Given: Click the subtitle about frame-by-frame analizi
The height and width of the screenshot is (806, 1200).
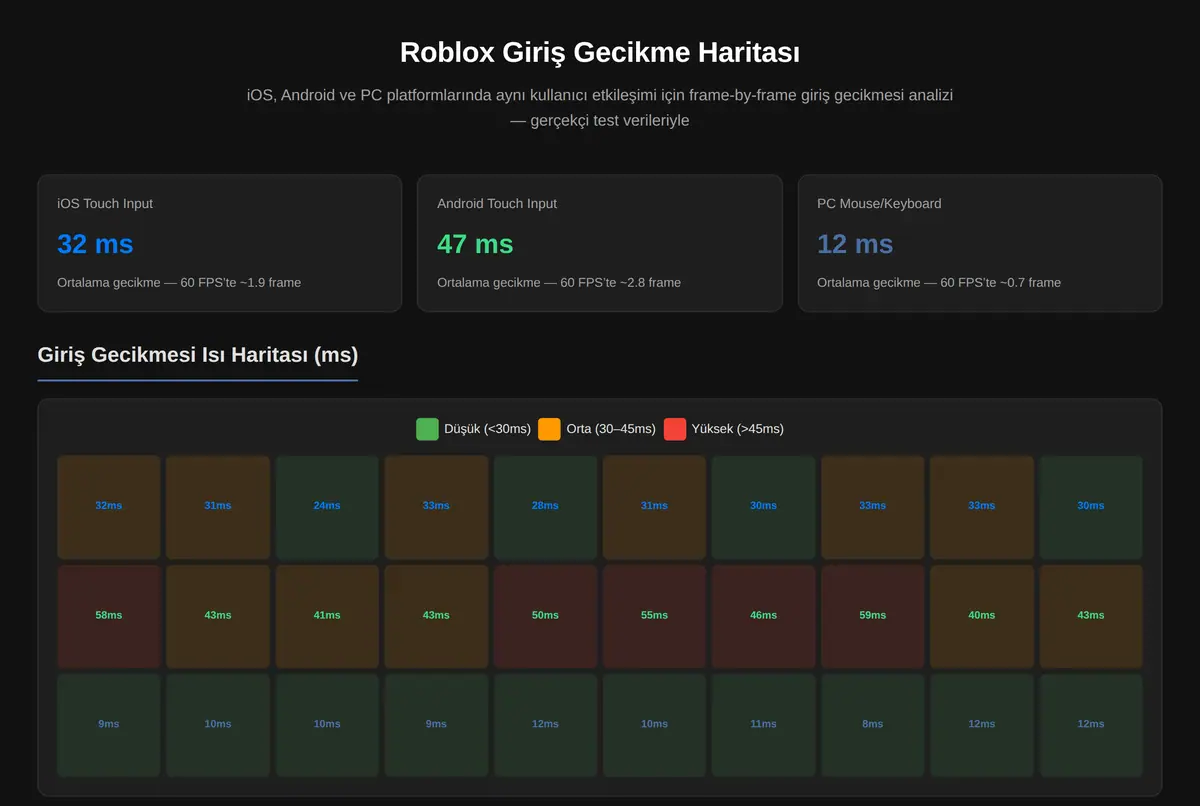Looking at the screenshot, I should point(600,108).
